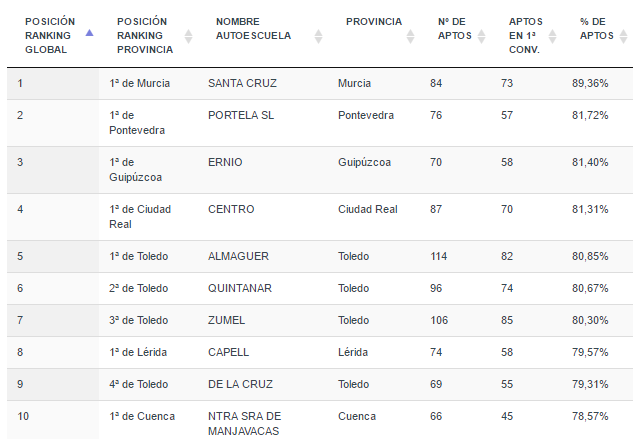This screenshot has width=638, height=439.
Task: Click the % de Aptos sort arrows
Action: (623, 36)
